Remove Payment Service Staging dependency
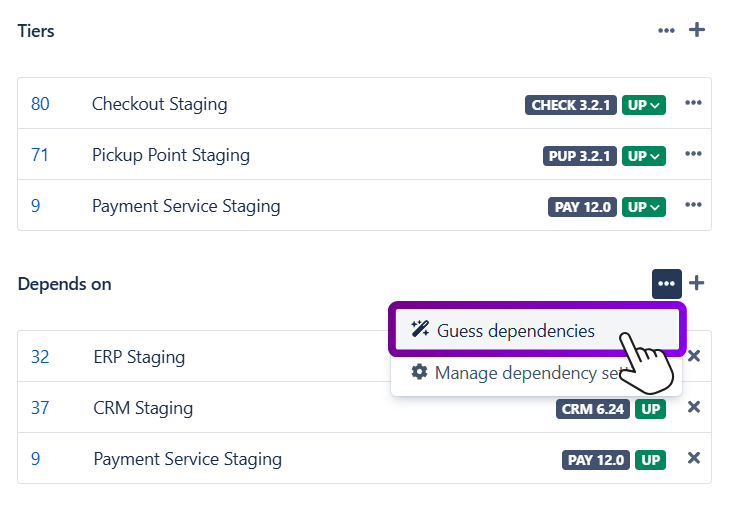 [x=694, y=458]
